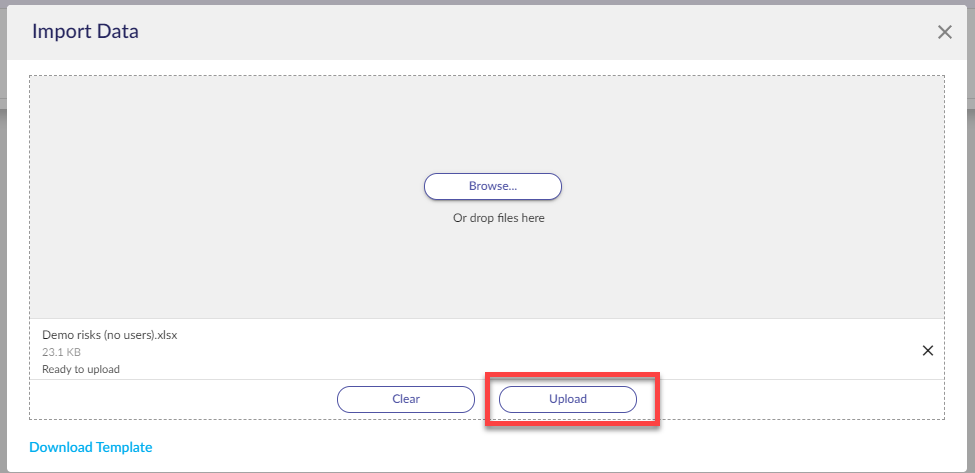
Task: Open the Download Template link
Action: 91,447
